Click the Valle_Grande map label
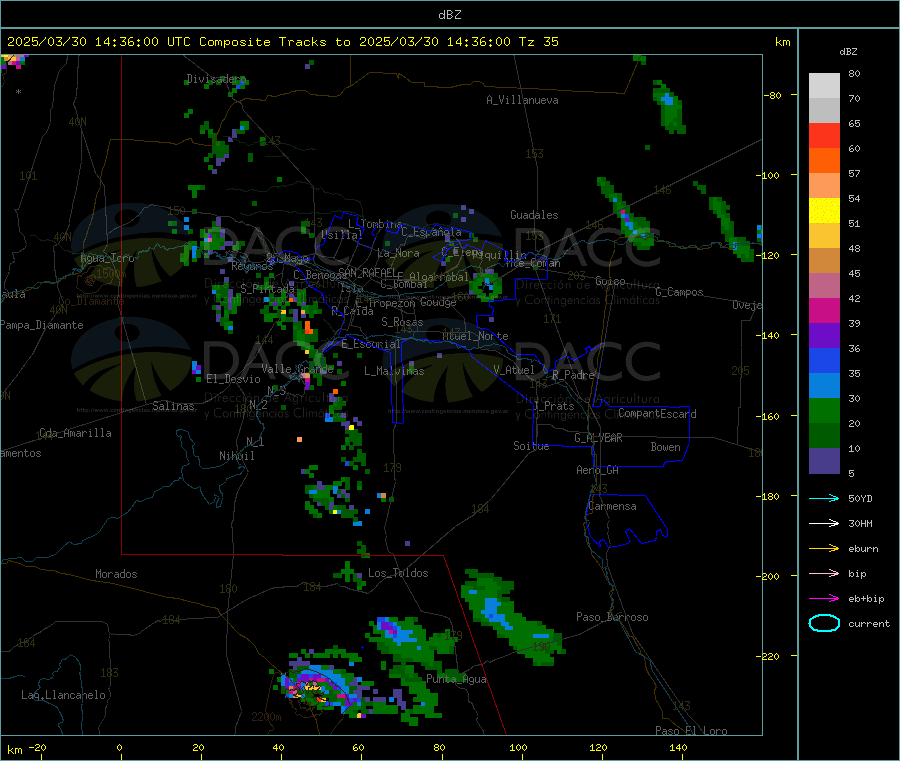Image resolution: width=900 pixels, height=761 pixels. (297, 369)
